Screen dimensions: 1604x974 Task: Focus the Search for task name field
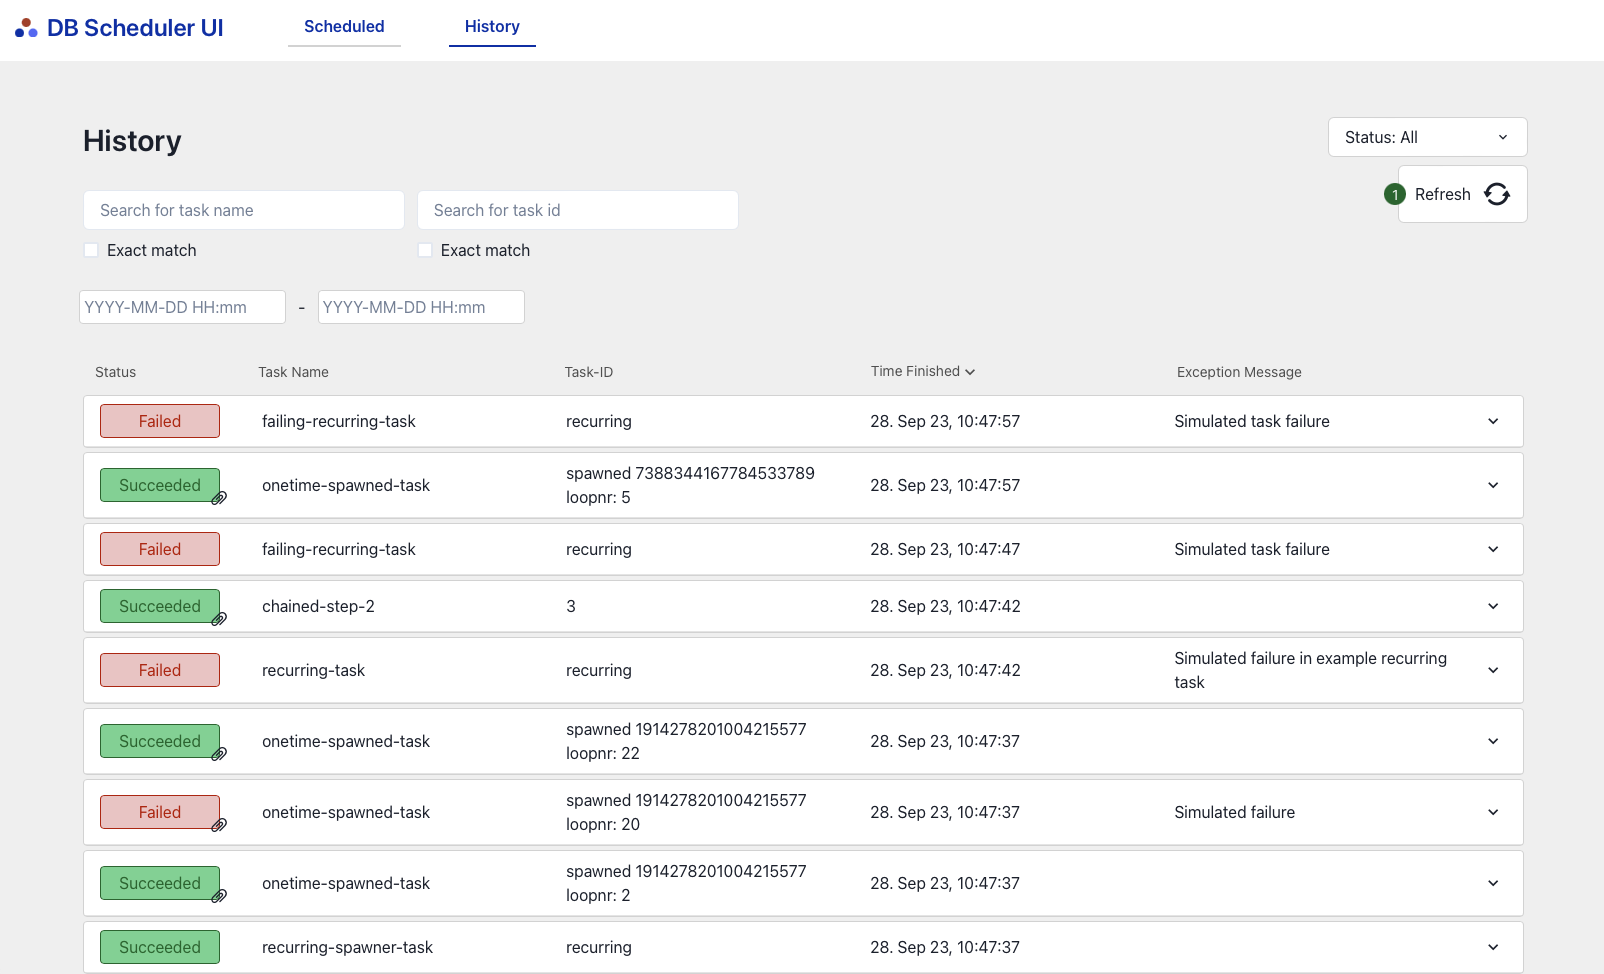tap(244, 210)
